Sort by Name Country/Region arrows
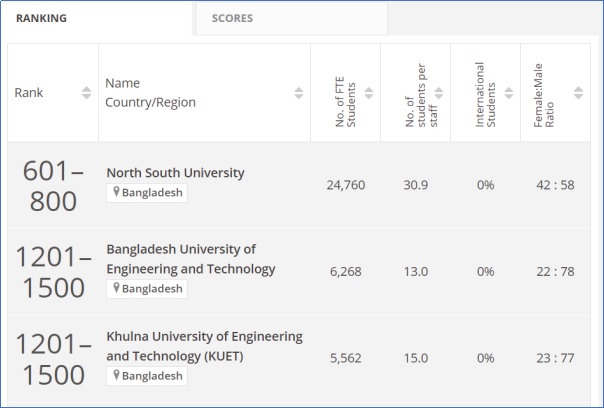 click(298, 93)
